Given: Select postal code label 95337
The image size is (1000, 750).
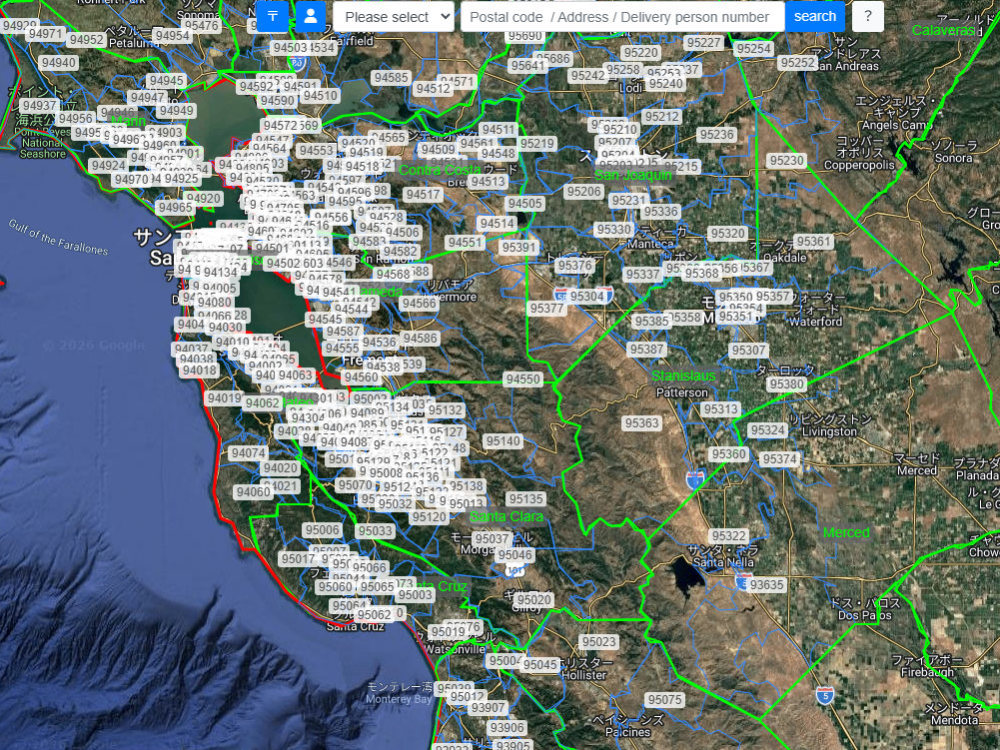Looking at the screenshot, I should click(642, 274).
